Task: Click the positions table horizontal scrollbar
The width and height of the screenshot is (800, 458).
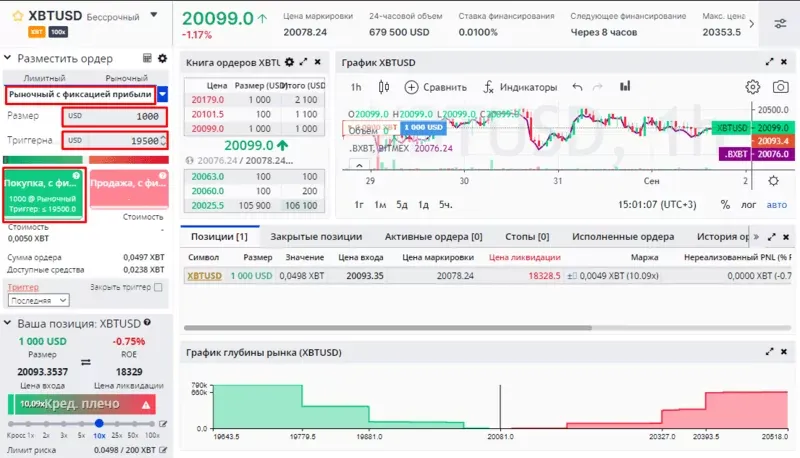Action: click(x=388, y=328)
